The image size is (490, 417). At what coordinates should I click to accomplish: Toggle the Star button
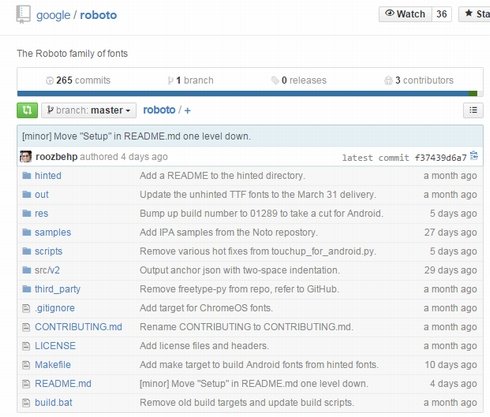pos(474,14)
